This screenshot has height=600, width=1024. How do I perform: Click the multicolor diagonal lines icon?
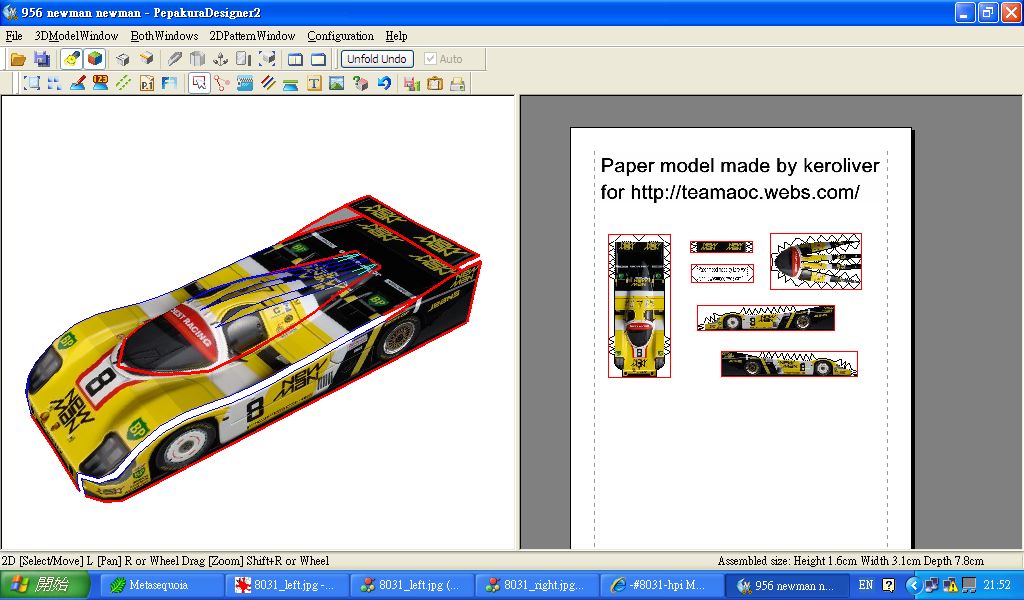click(268, 83)
